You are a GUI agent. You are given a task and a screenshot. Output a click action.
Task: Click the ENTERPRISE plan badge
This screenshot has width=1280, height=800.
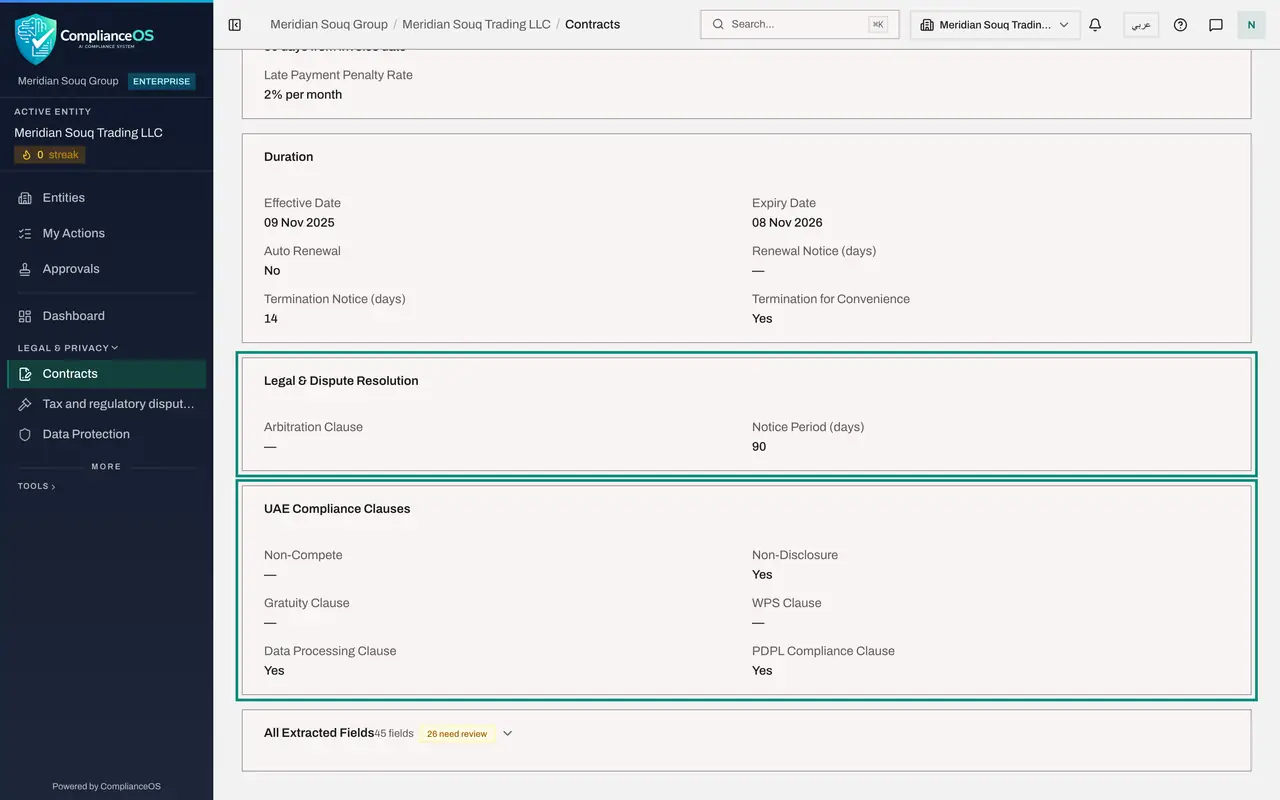click(162, 81)
